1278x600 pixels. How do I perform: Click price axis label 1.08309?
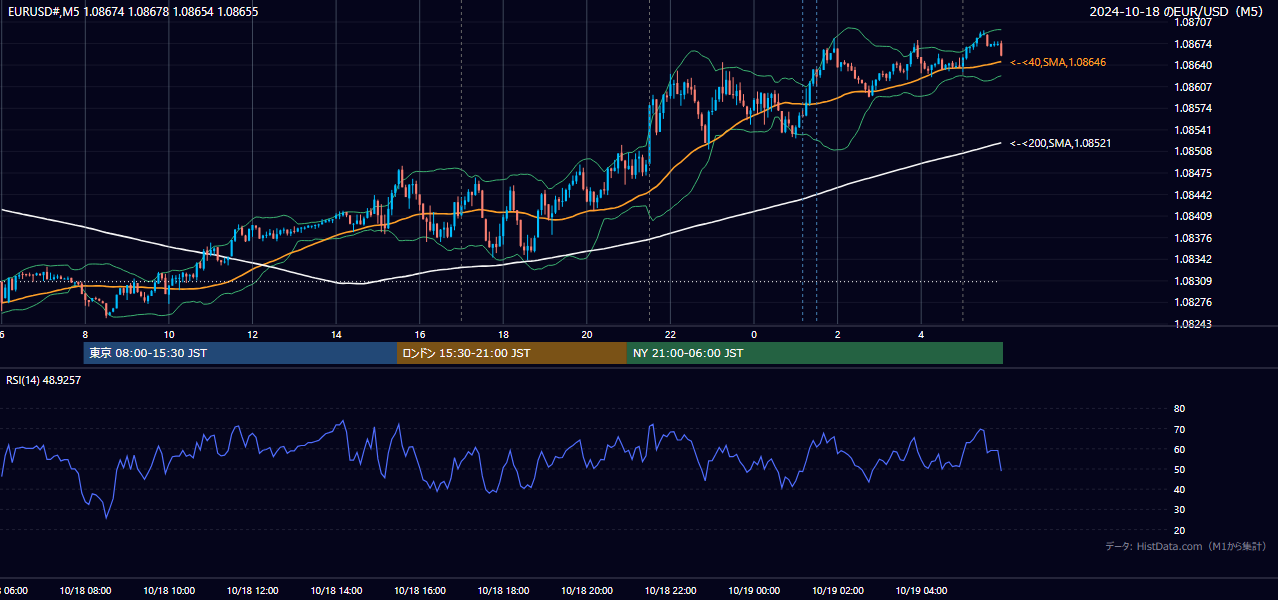1193,281
